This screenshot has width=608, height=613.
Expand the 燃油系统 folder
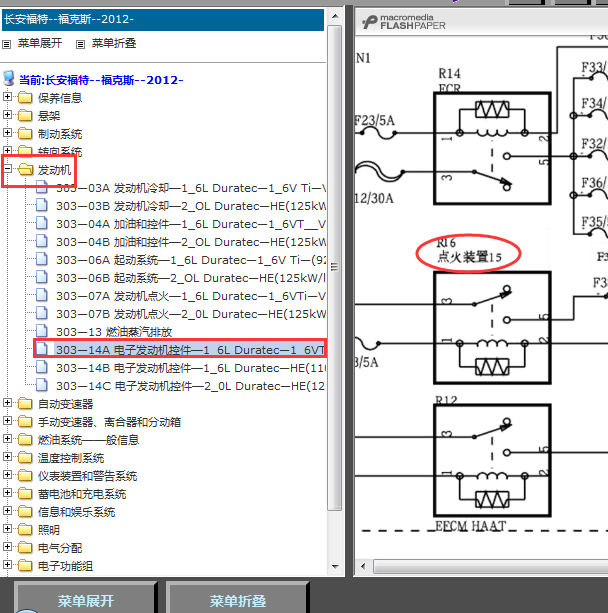pyautogui.click(x=7, y=438)
